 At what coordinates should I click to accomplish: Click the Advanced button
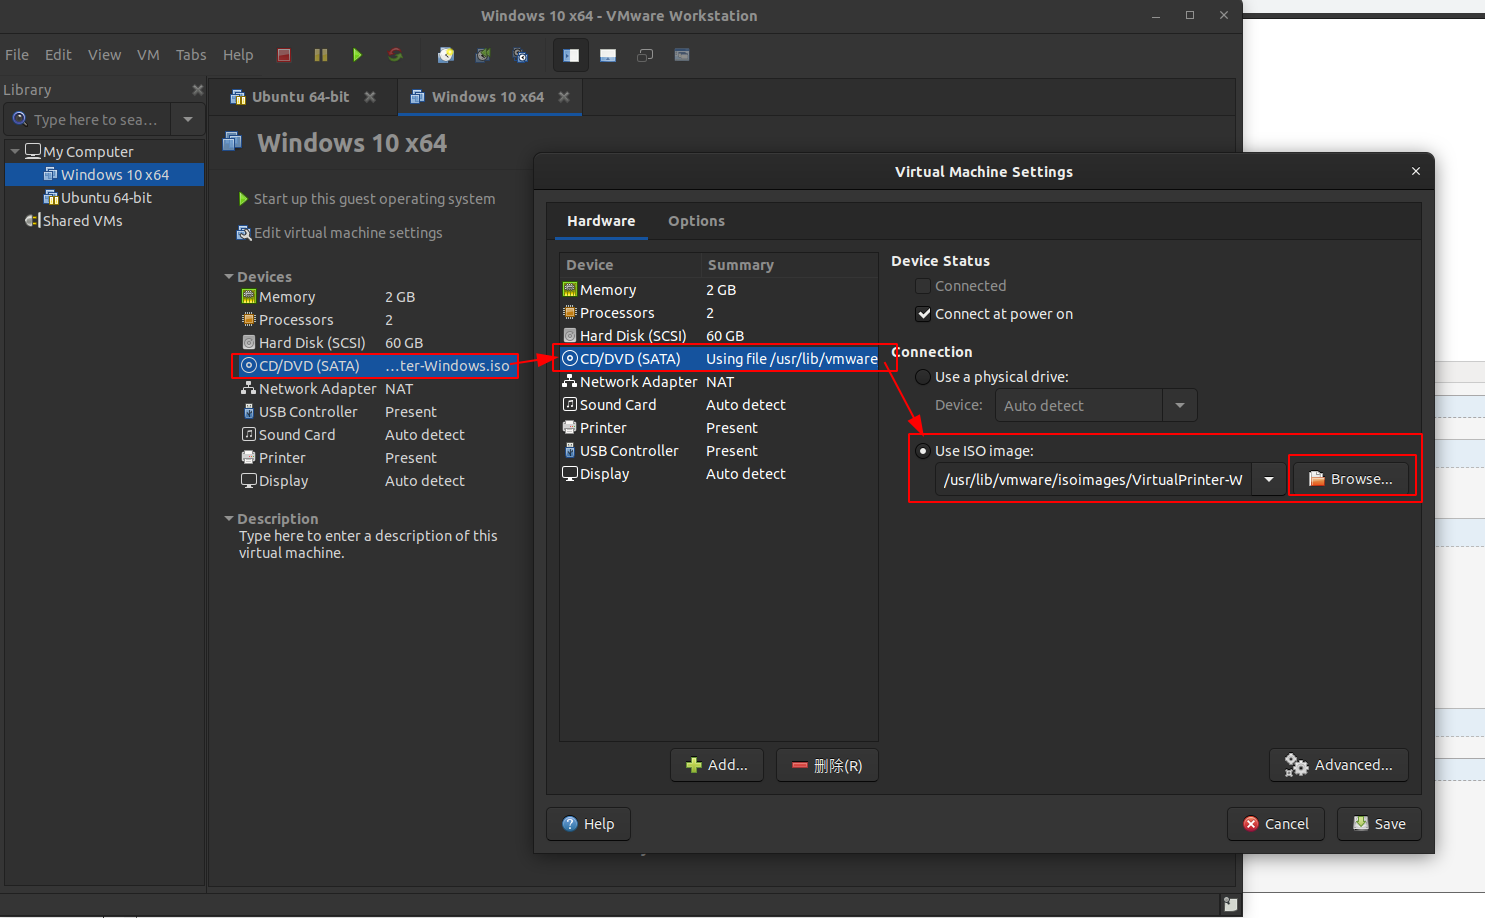tap(1339, 765)
